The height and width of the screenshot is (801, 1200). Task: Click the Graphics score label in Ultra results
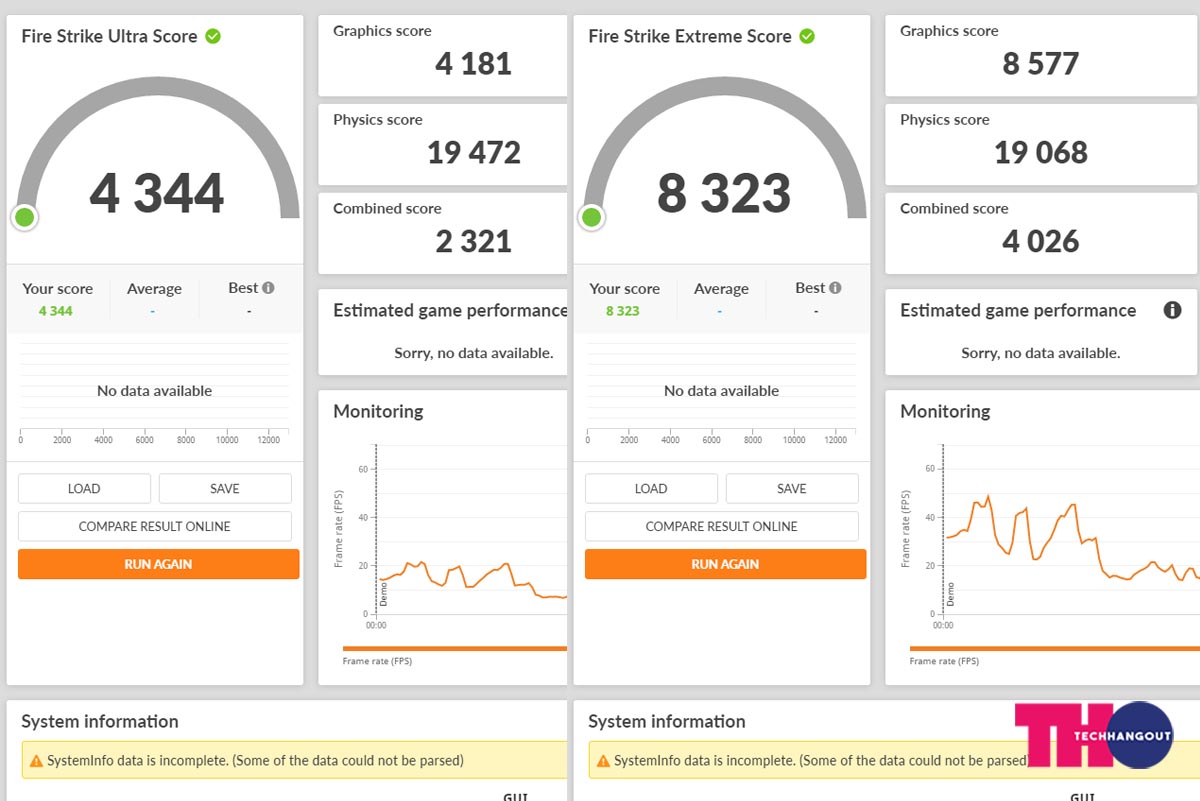point(382,31)
